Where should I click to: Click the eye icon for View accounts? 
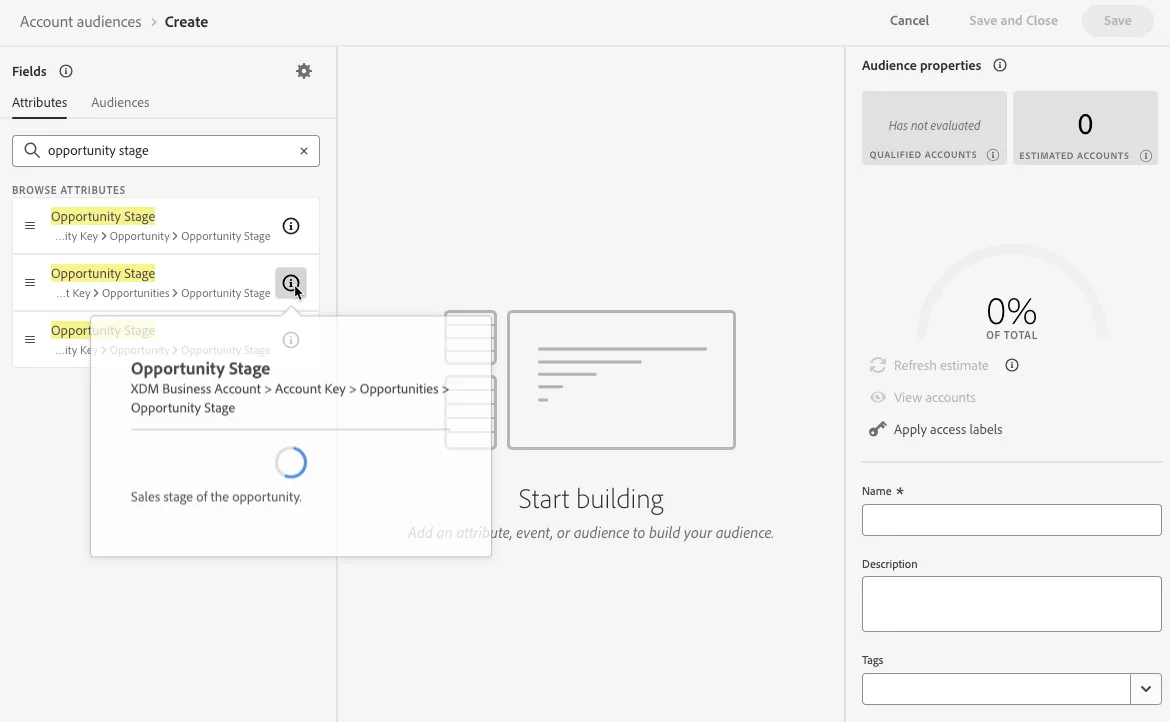coord(878,398)
